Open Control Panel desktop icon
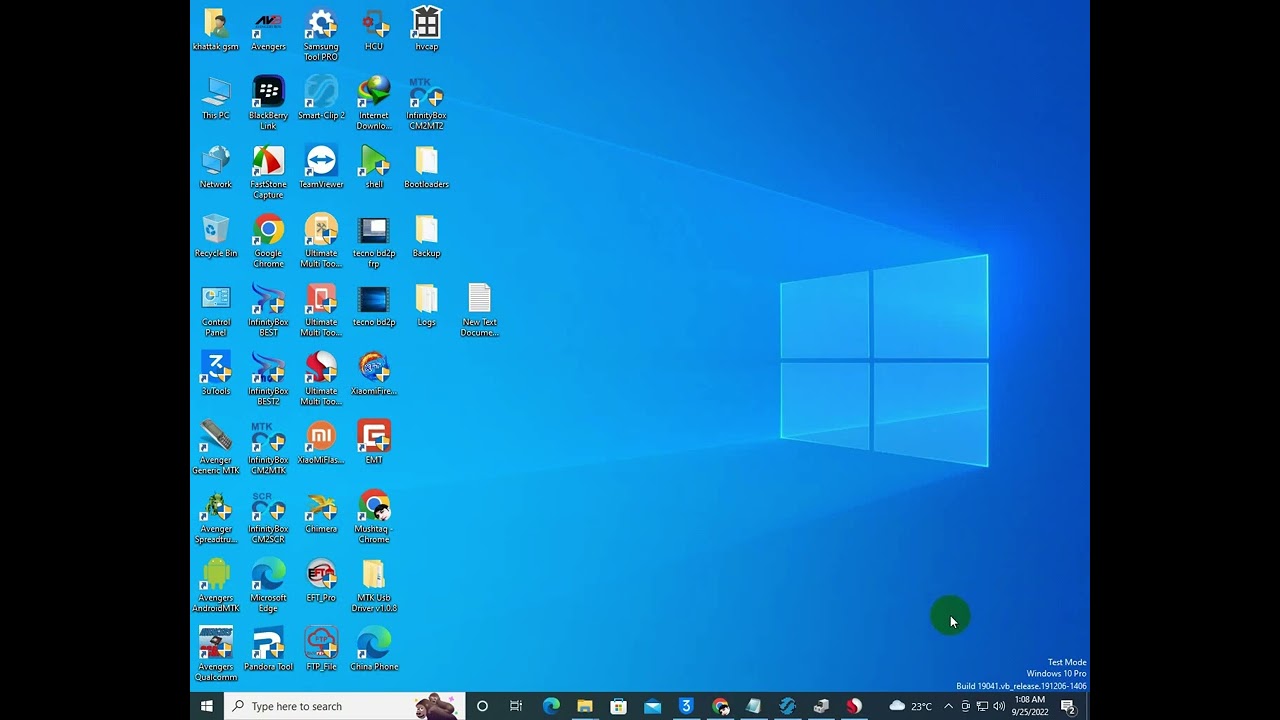The width and height of the screenshot is (1280, 720). [216, 310]
